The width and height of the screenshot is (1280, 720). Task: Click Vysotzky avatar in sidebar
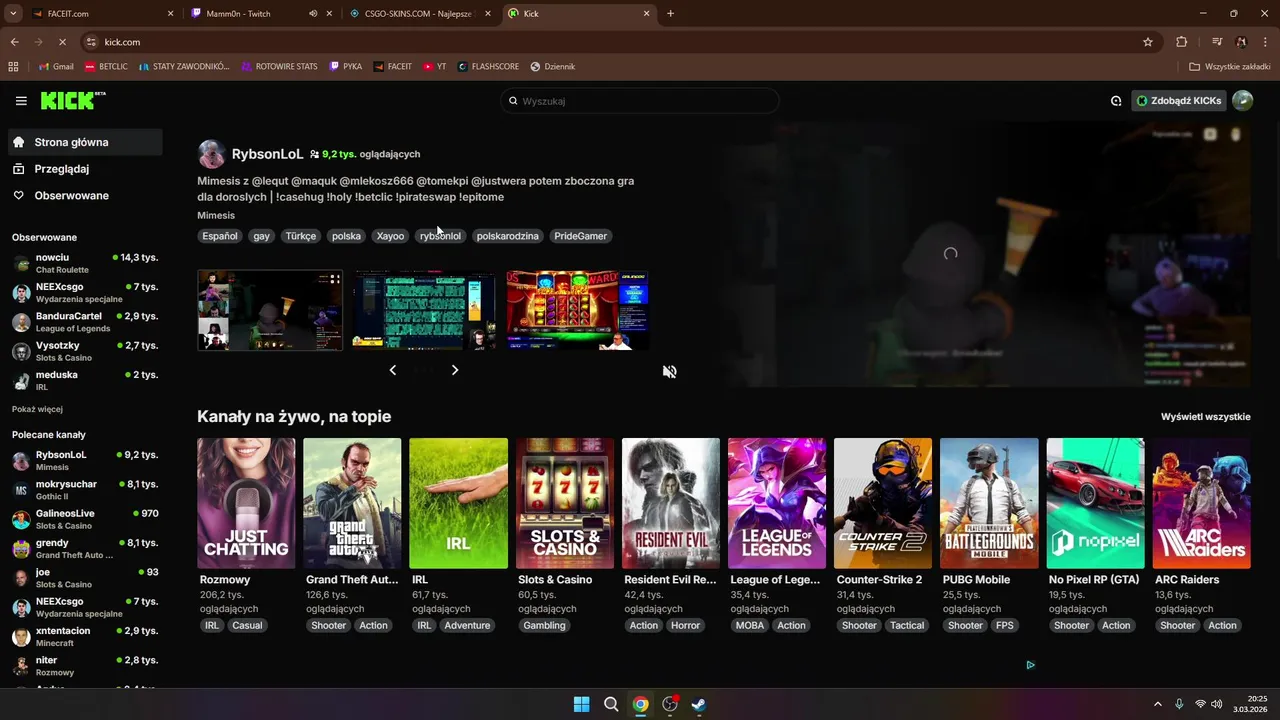tap(21, 351)
